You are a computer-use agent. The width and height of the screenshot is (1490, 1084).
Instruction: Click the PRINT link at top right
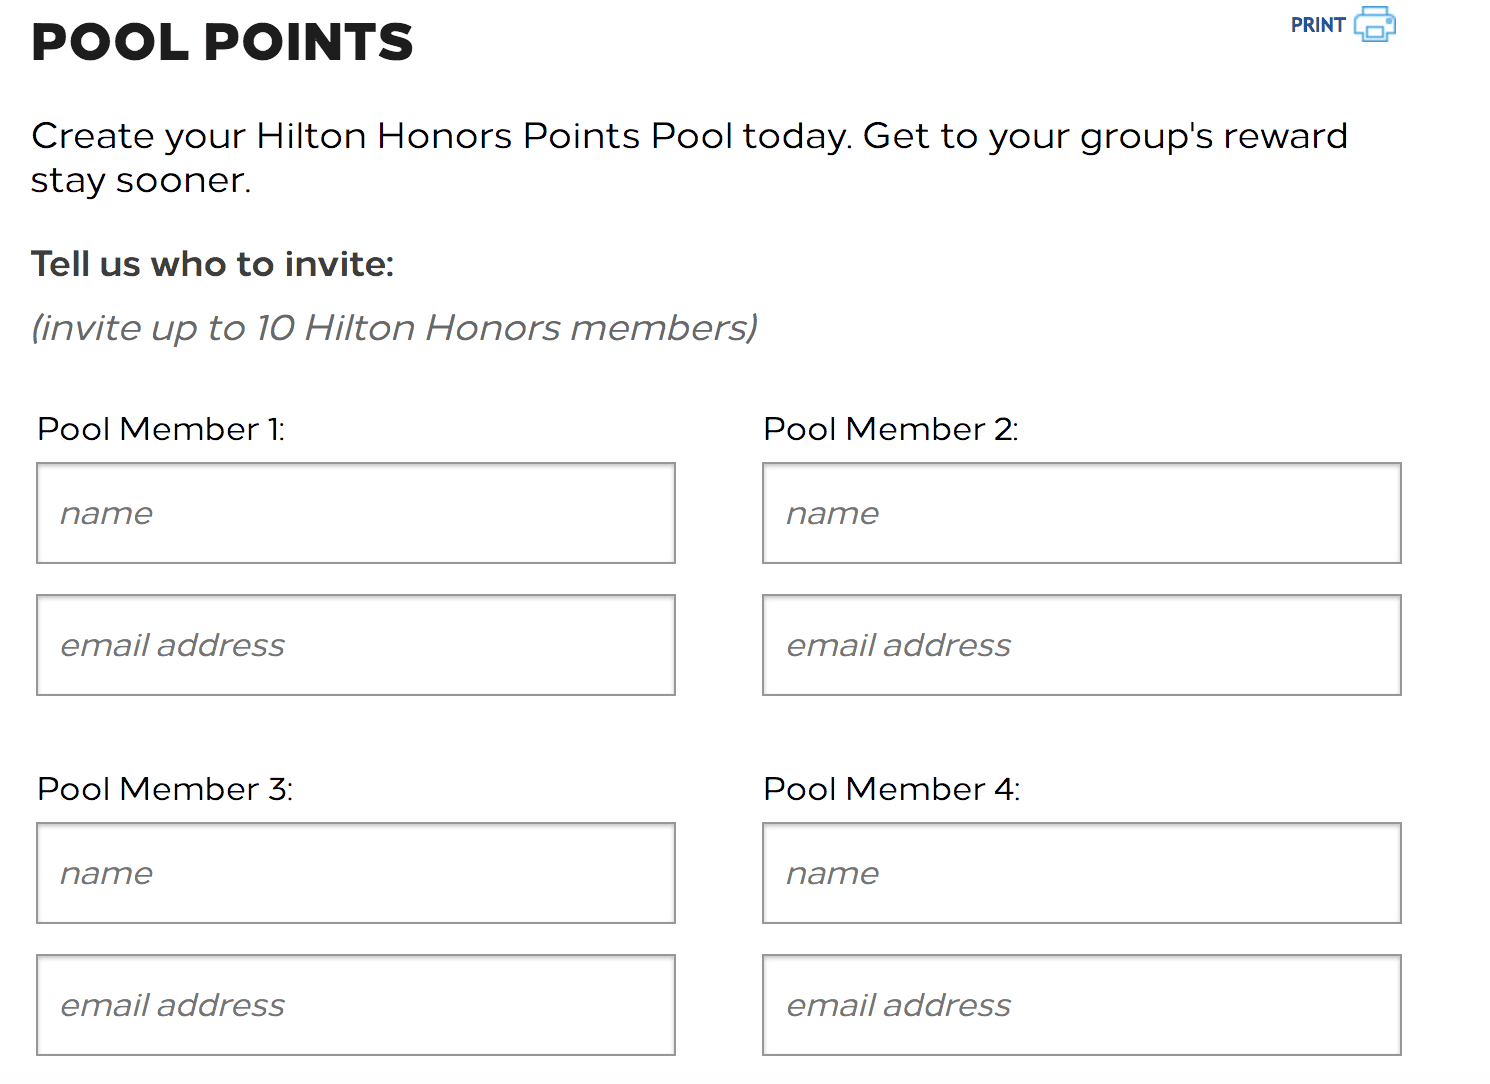click(x=1316, y=24)
